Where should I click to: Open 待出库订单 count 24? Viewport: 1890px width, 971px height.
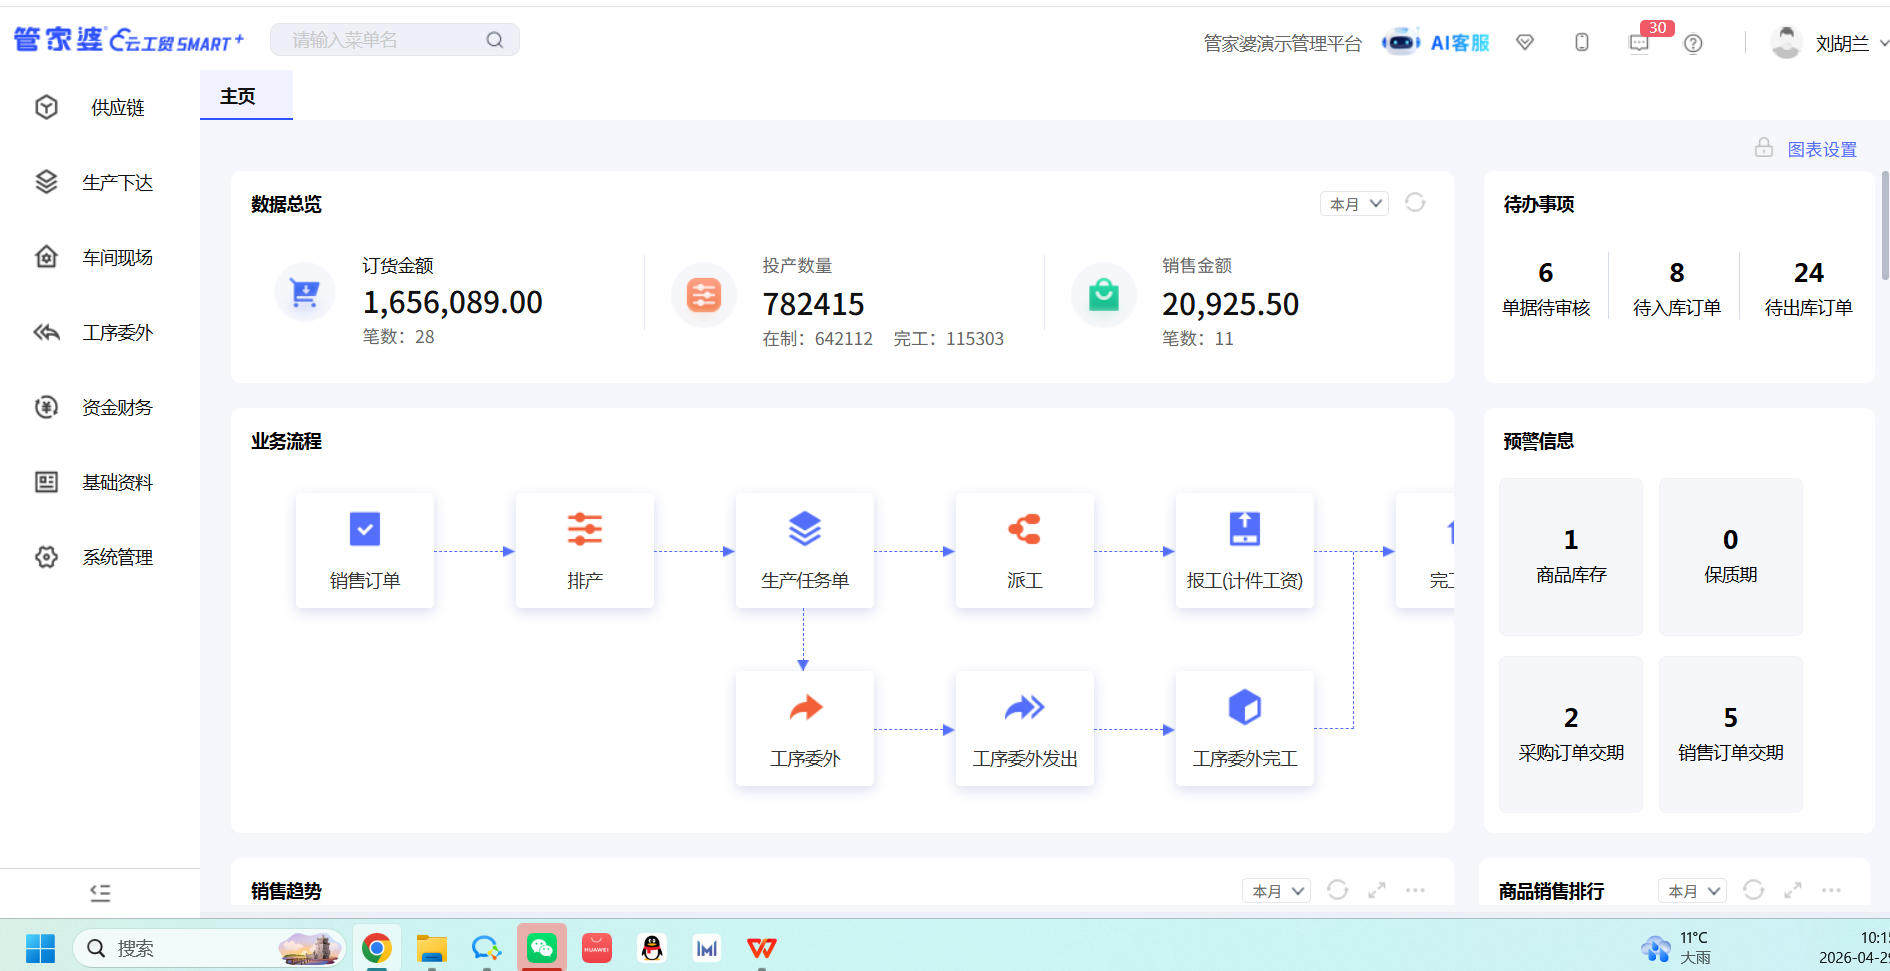click(x=1808, y=288)
